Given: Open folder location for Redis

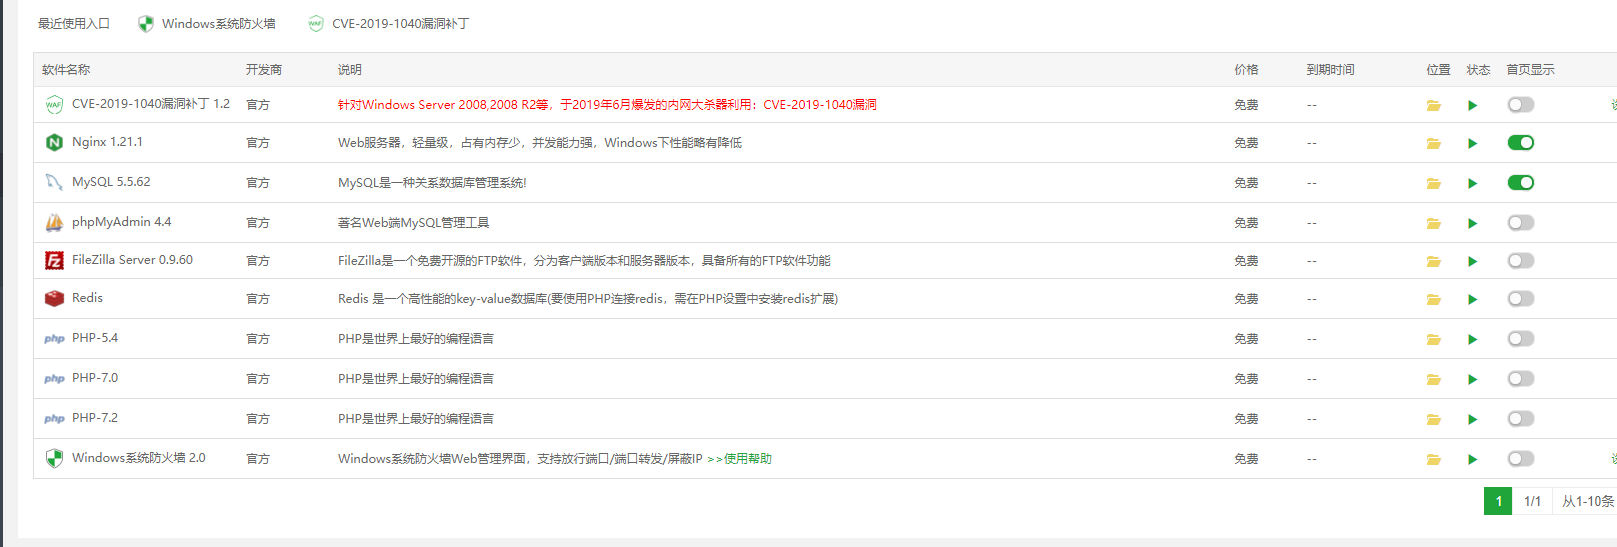Looking at the screenshot, I should coord(1433,299).
